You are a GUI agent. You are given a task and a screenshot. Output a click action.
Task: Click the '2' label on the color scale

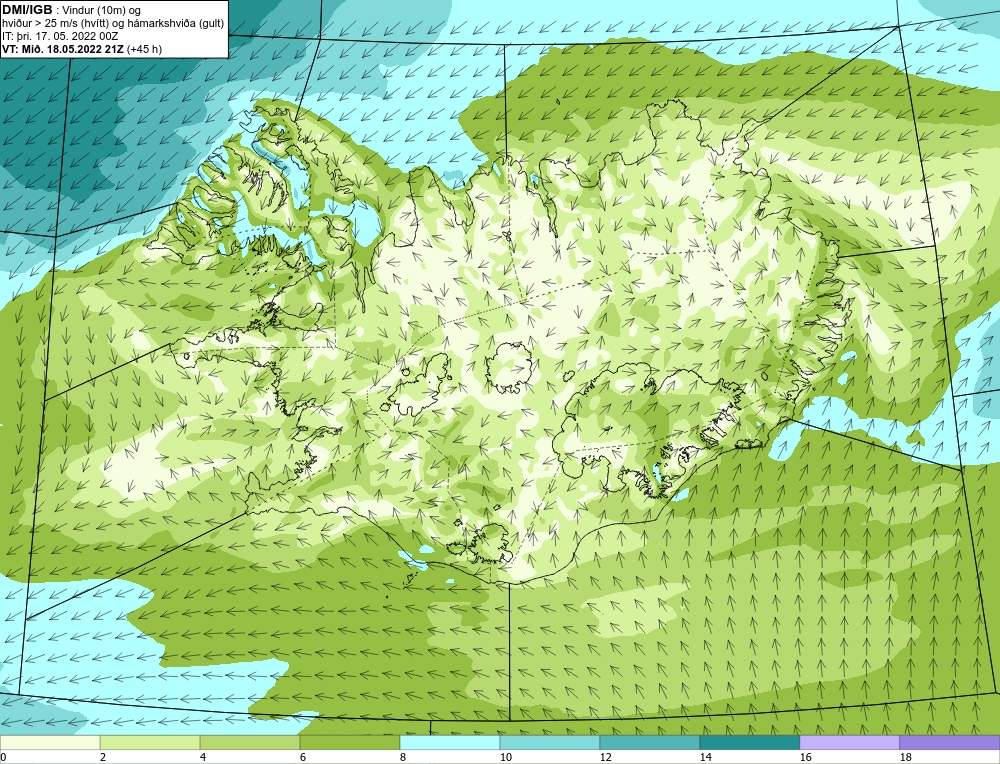click(103, 757)
